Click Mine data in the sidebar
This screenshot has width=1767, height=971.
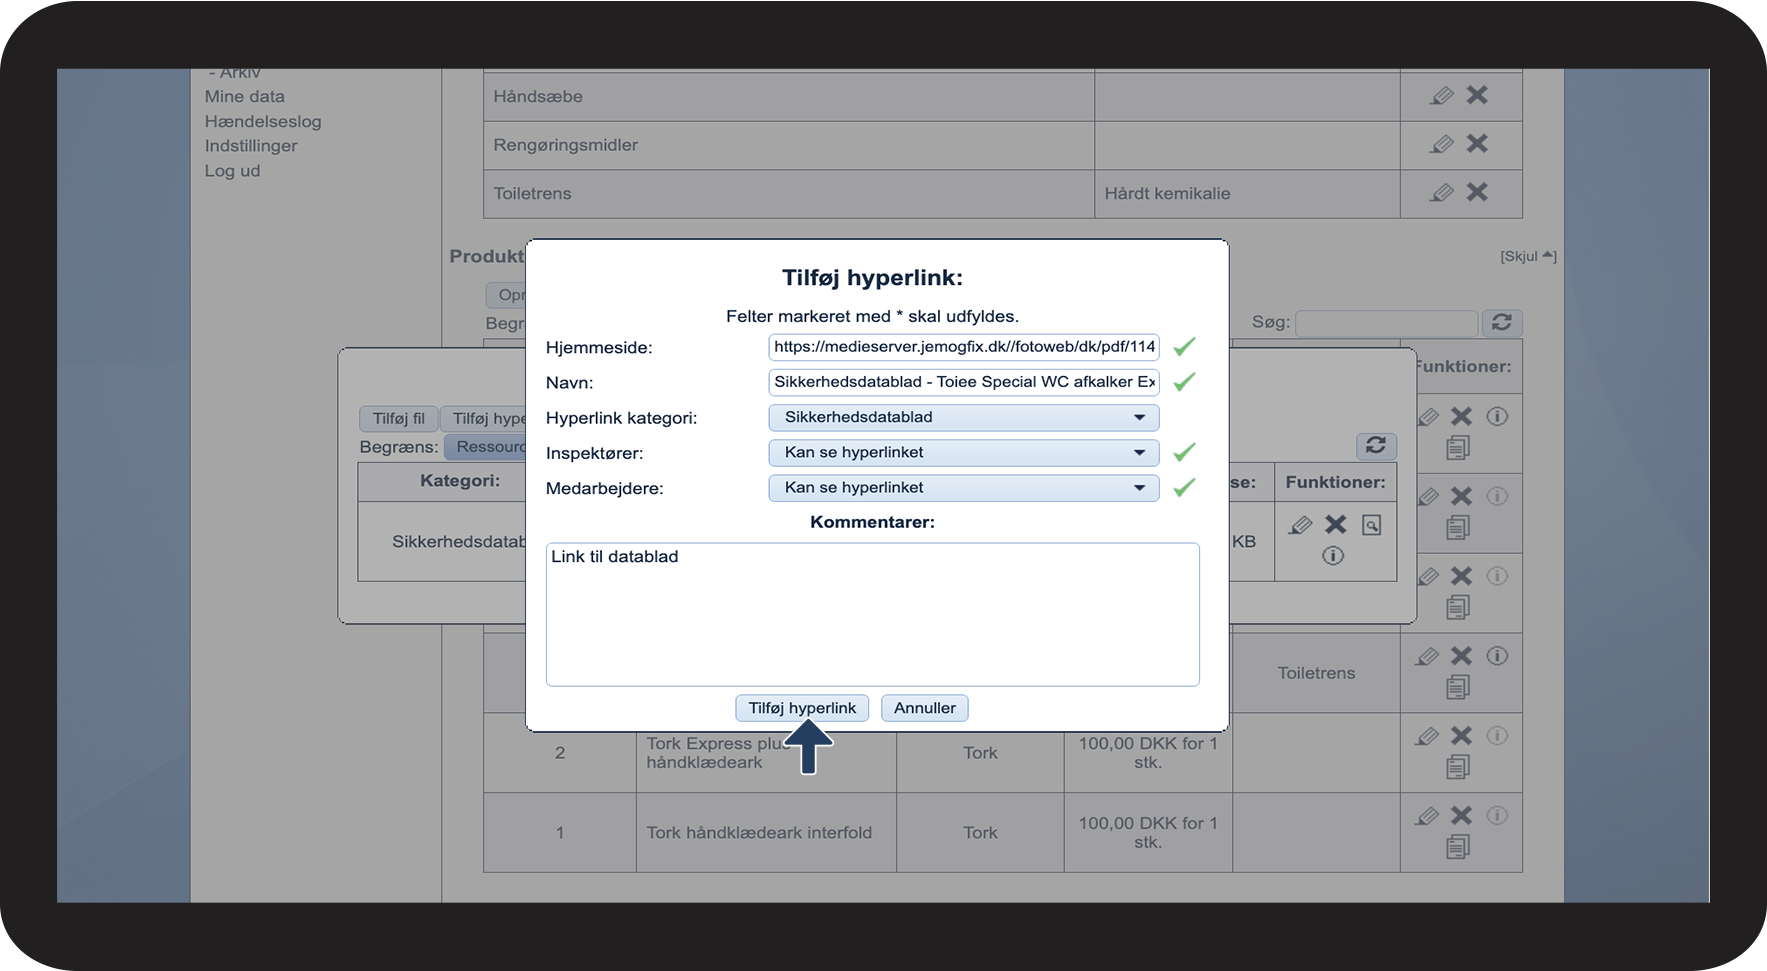pos(245,96)
